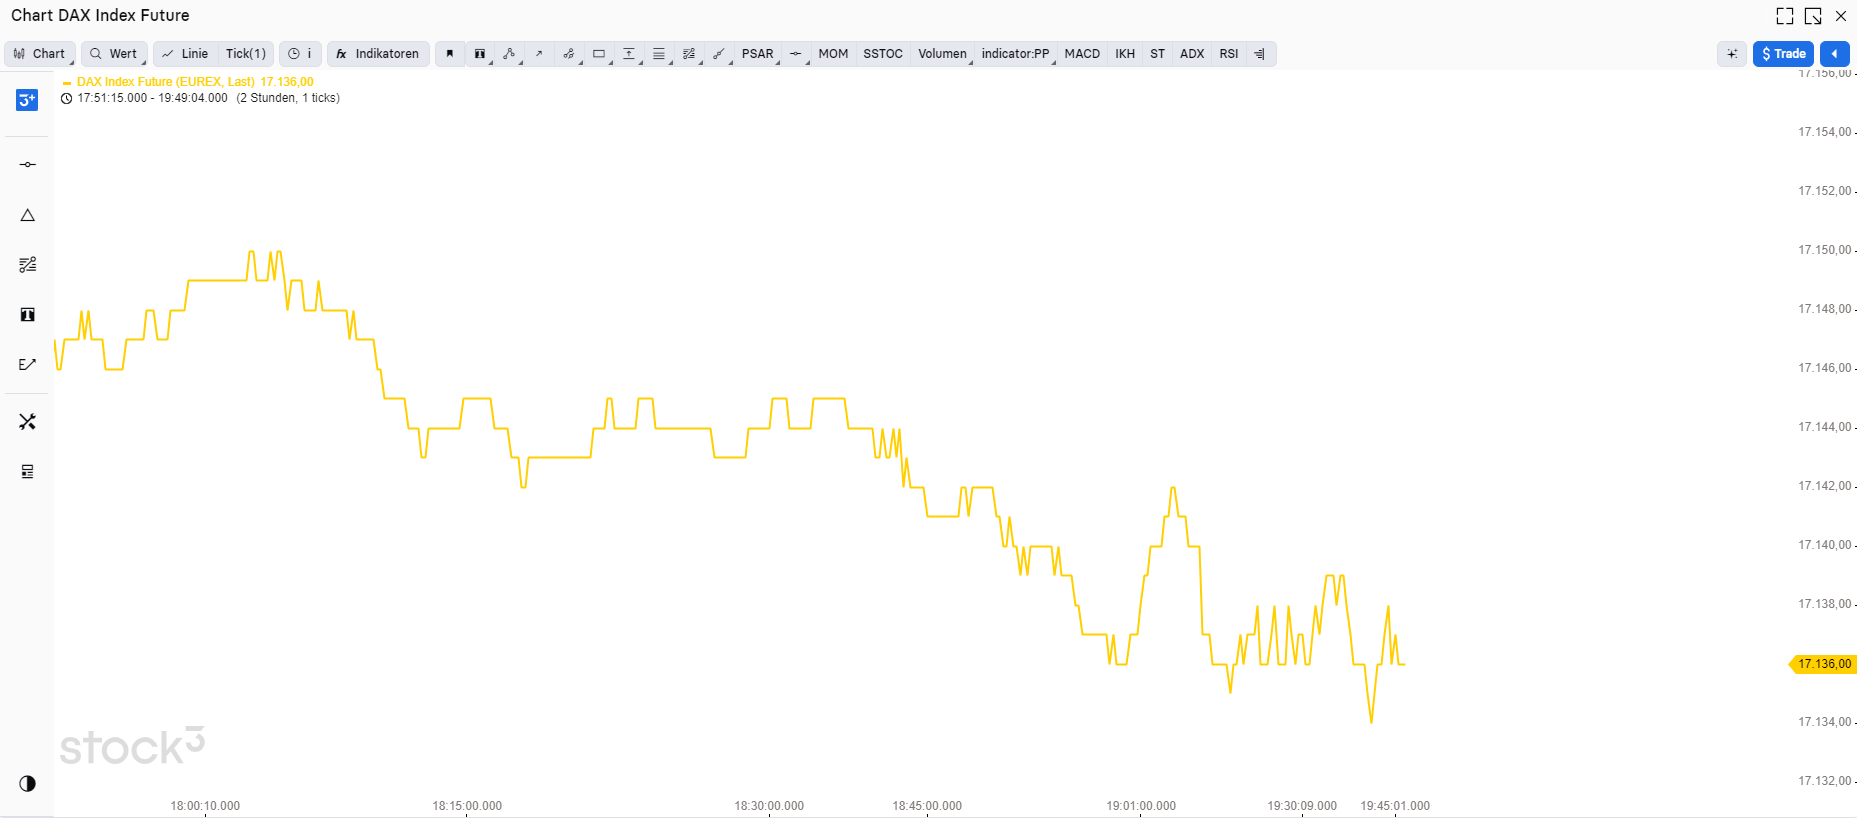Viewport: 1857px width, 818px height.
Task: Add the PSAR indicator
Action: pyautogui.click(x=757, y=54)
